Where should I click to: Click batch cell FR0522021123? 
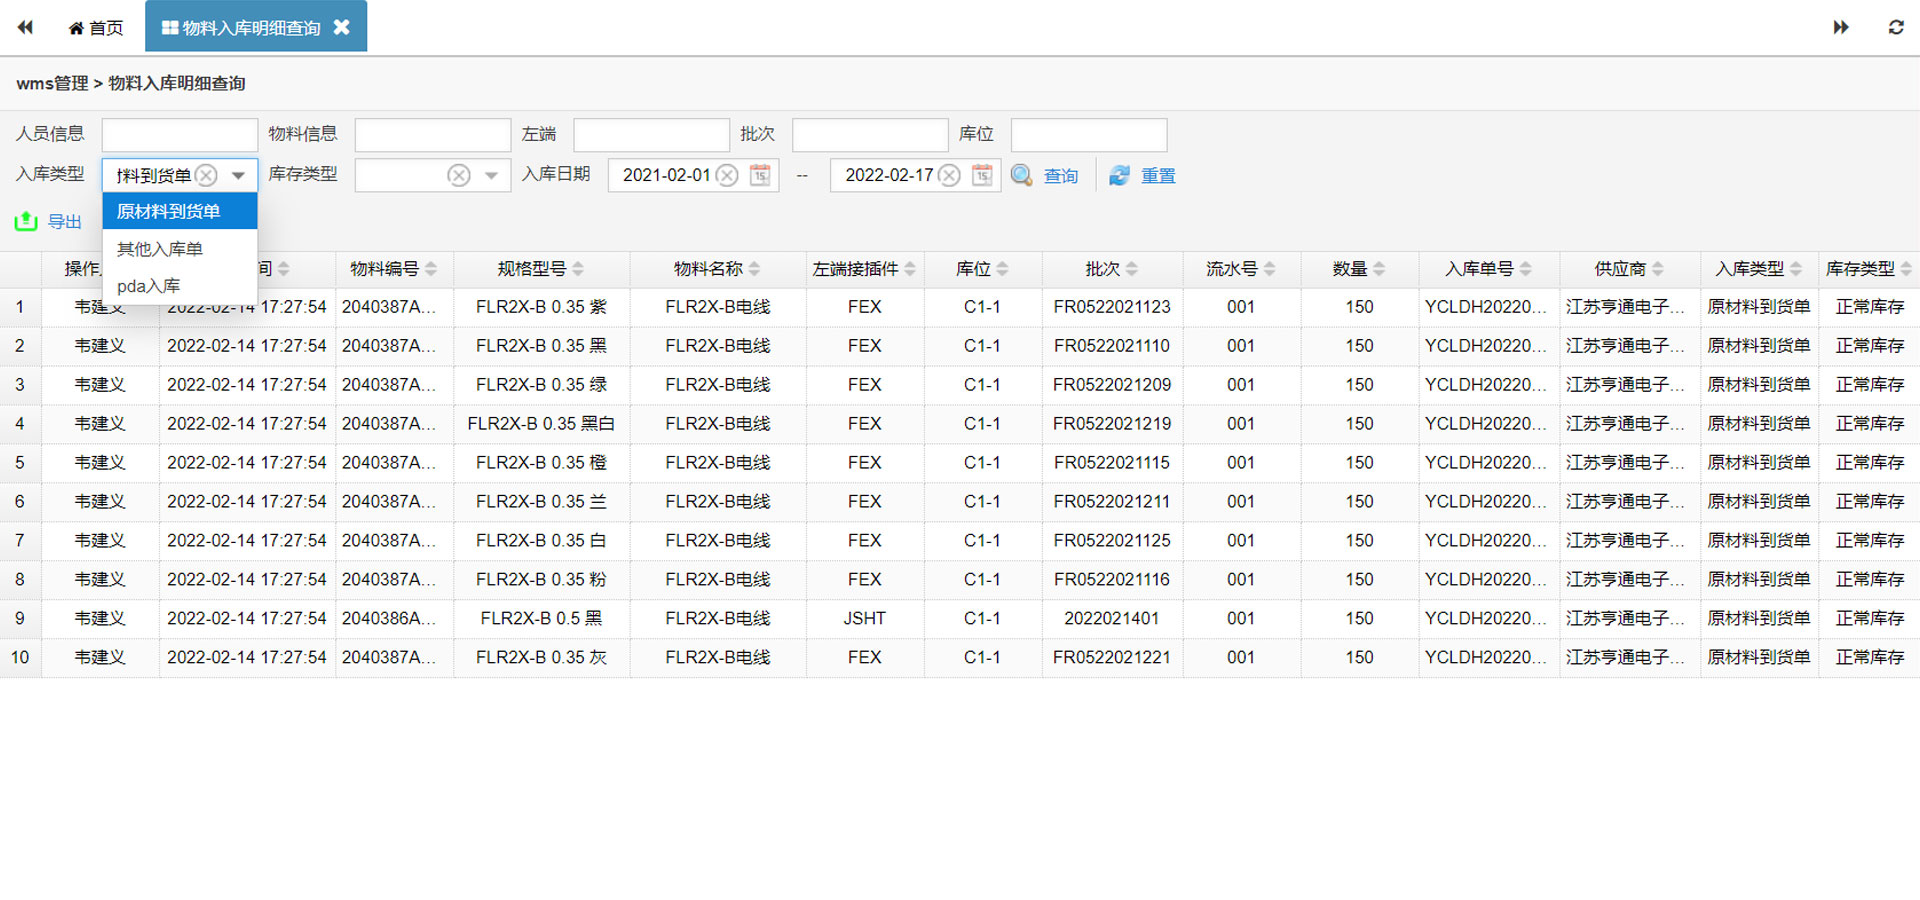click(x=1112, y=307)
